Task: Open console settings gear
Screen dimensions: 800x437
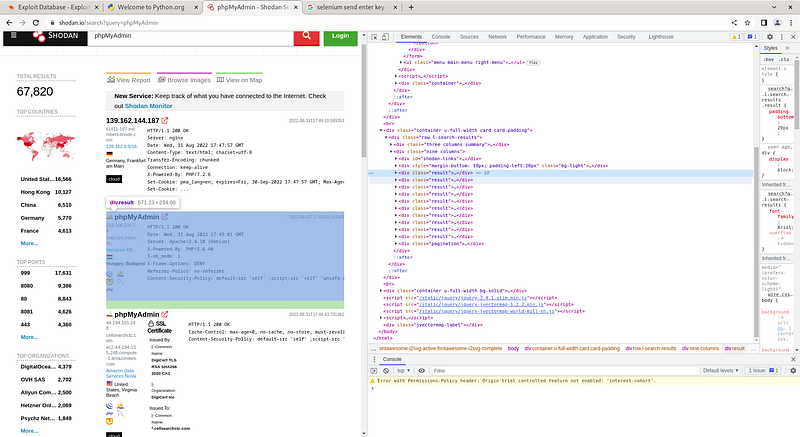Action: 793,371
